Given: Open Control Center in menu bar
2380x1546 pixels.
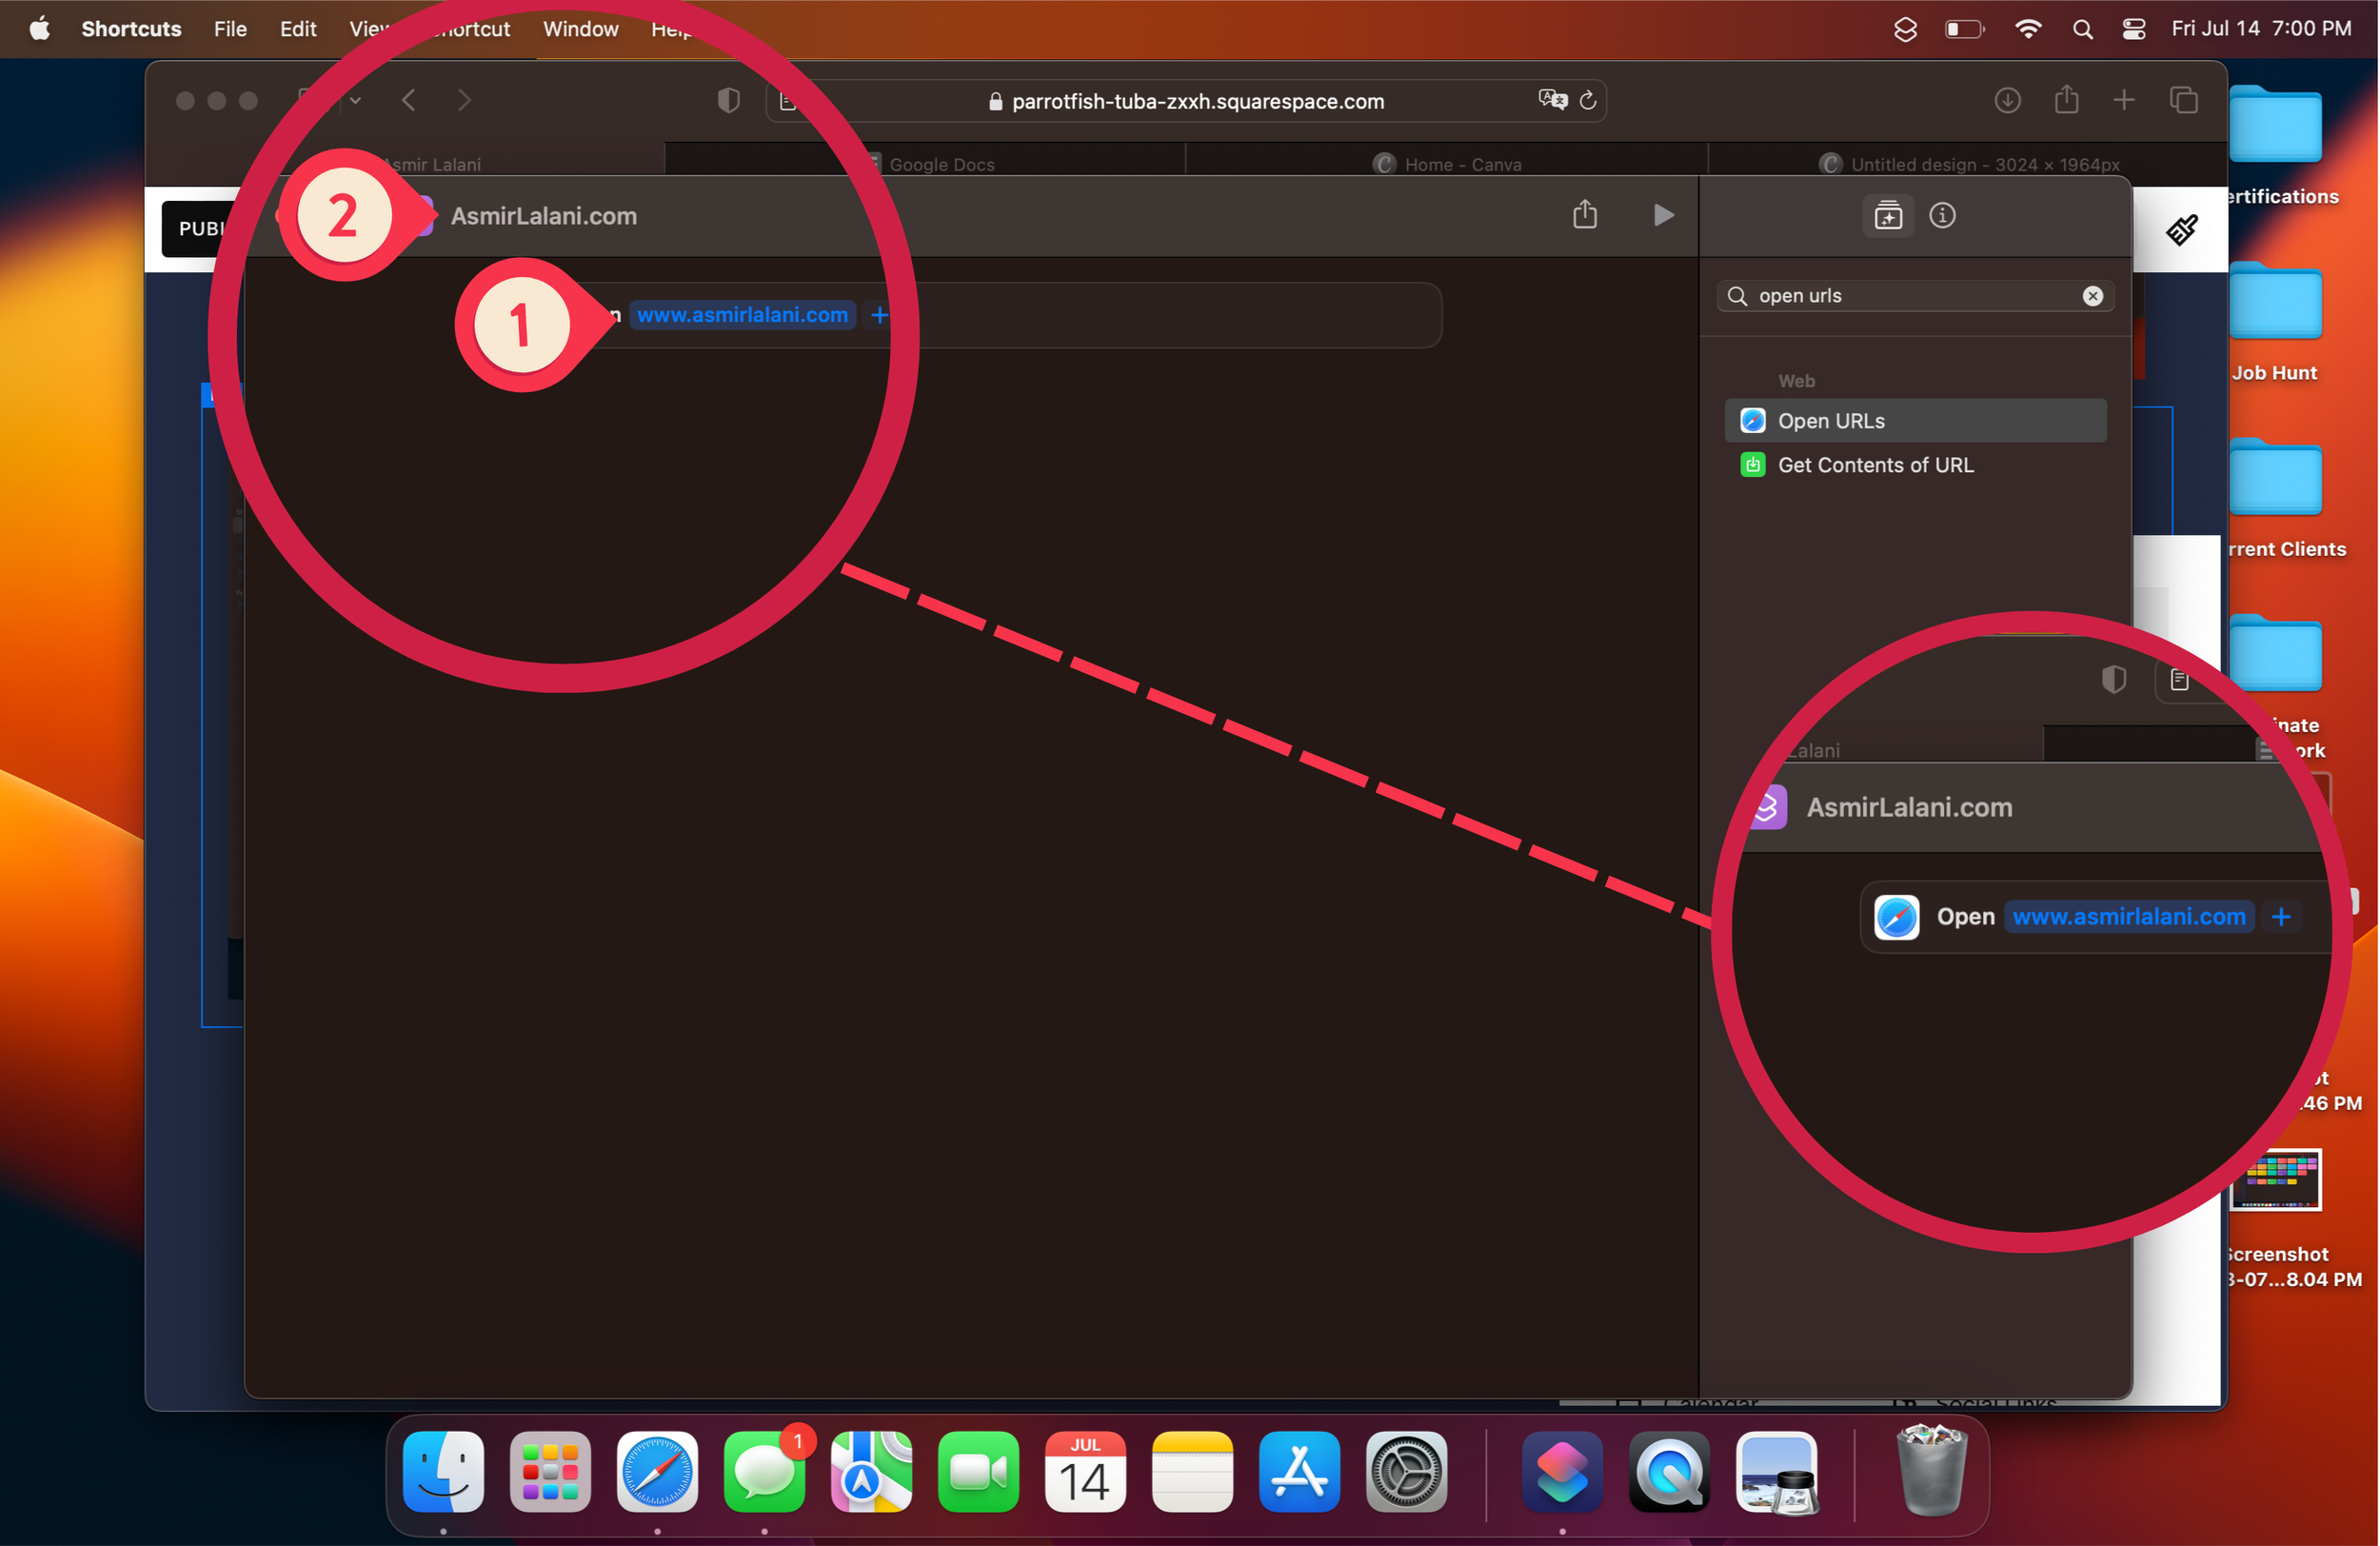Looking at the screenshot, I should tap(2133, 29).
